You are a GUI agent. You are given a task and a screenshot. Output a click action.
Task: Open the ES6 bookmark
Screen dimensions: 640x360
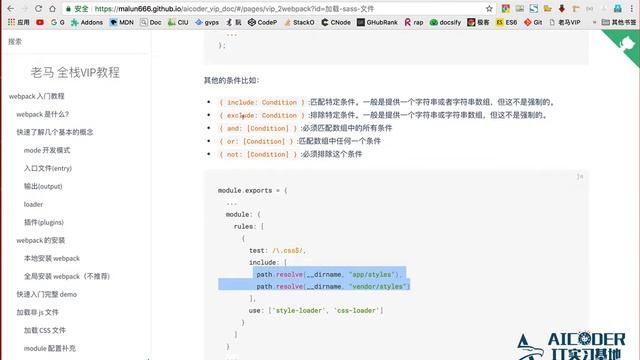507,22
